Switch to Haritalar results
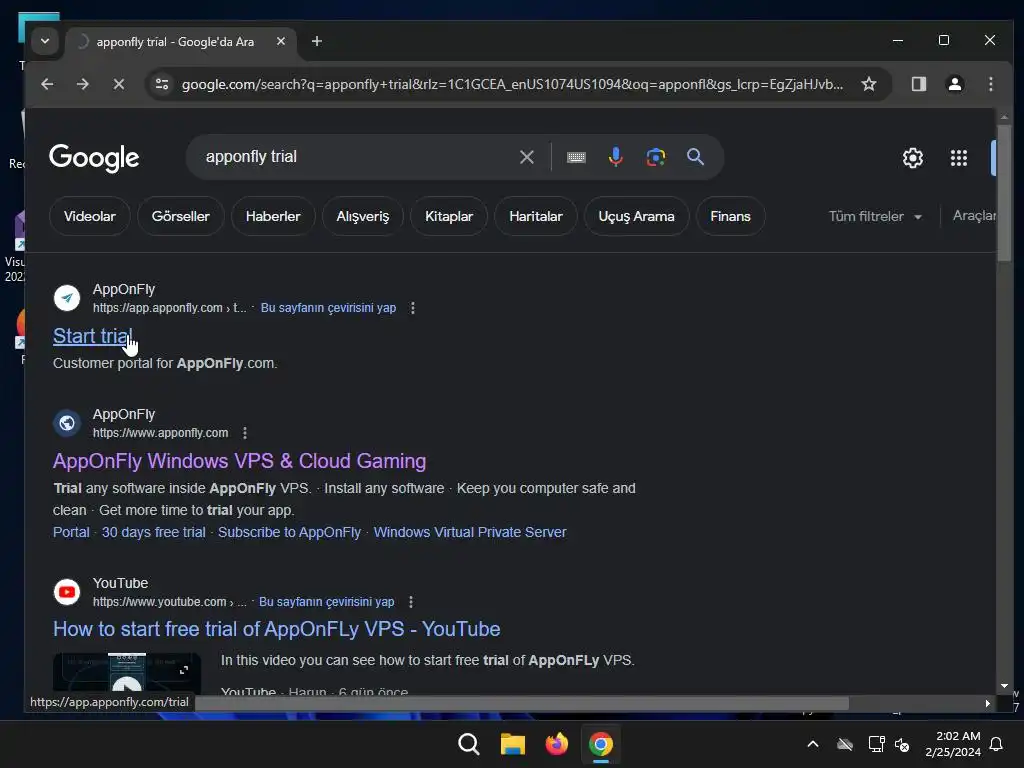1024x768 pixels. coord(536,216)
